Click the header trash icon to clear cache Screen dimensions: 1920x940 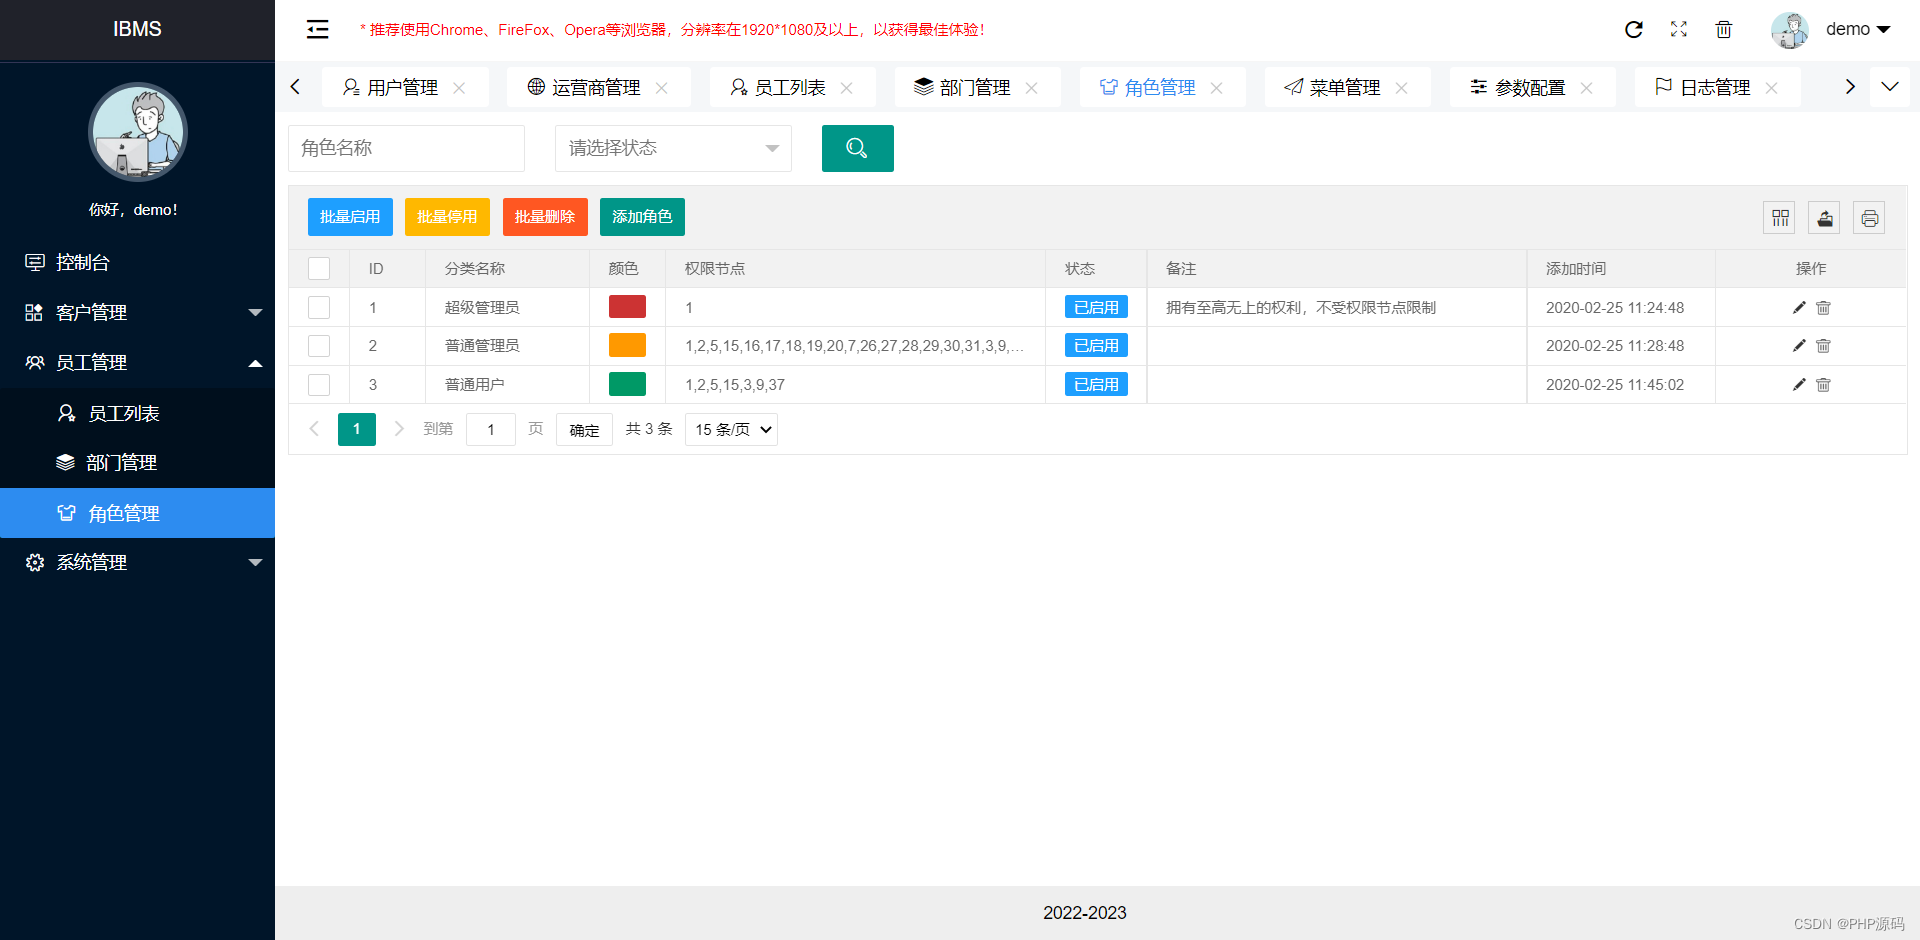[x=1724, y=29]
